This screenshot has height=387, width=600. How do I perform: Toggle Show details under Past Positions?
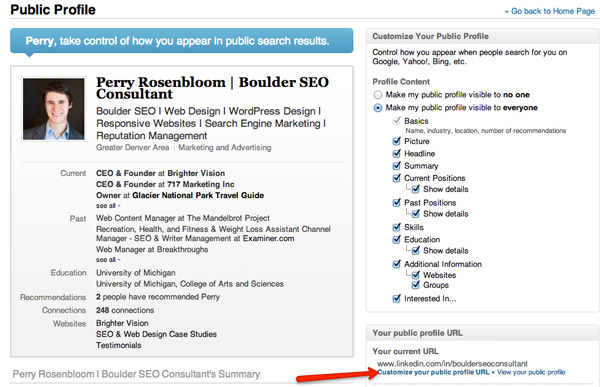click(x=416, y=214)
